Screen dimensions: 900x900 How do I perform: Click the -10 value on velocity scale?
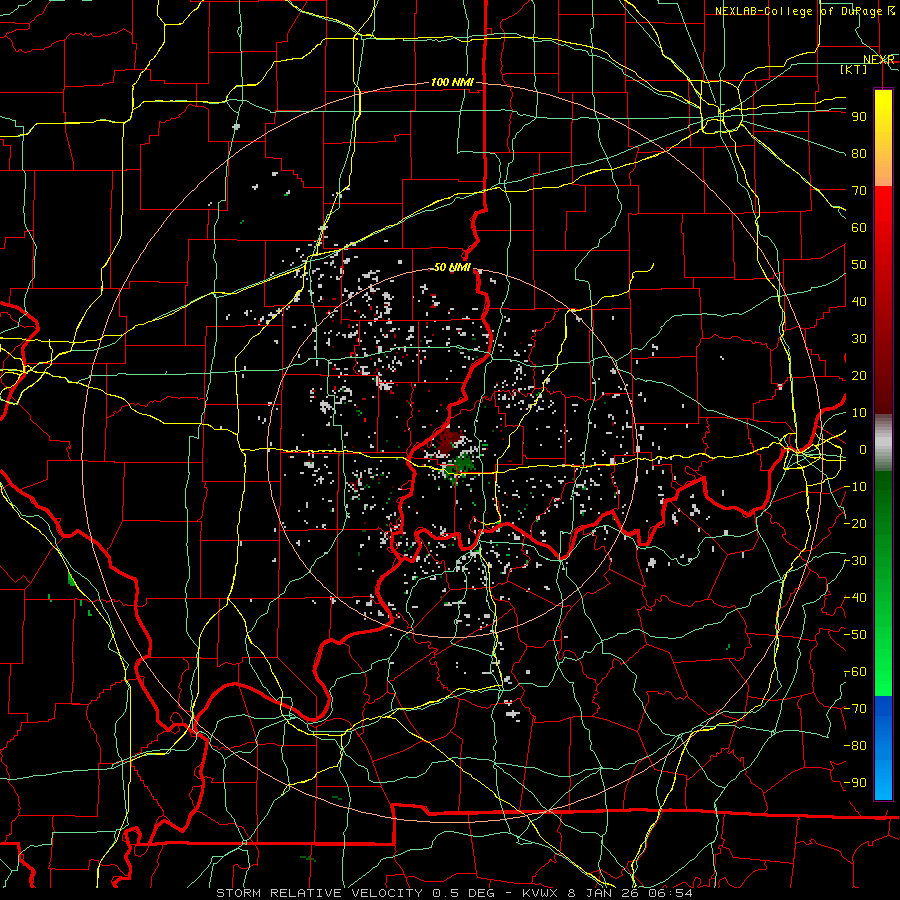coord(856,487)
